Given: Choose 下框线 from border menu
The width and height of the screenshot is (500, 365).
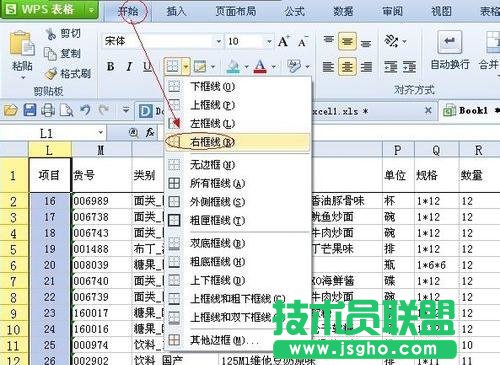Looking at the screenshot, I should (x=238, y=87).
